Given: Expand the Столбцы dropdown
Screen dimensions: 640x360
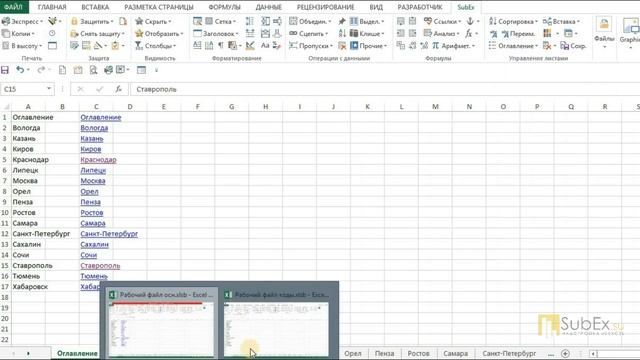Looking at the screenshot, I should click(x=156, y=46).
